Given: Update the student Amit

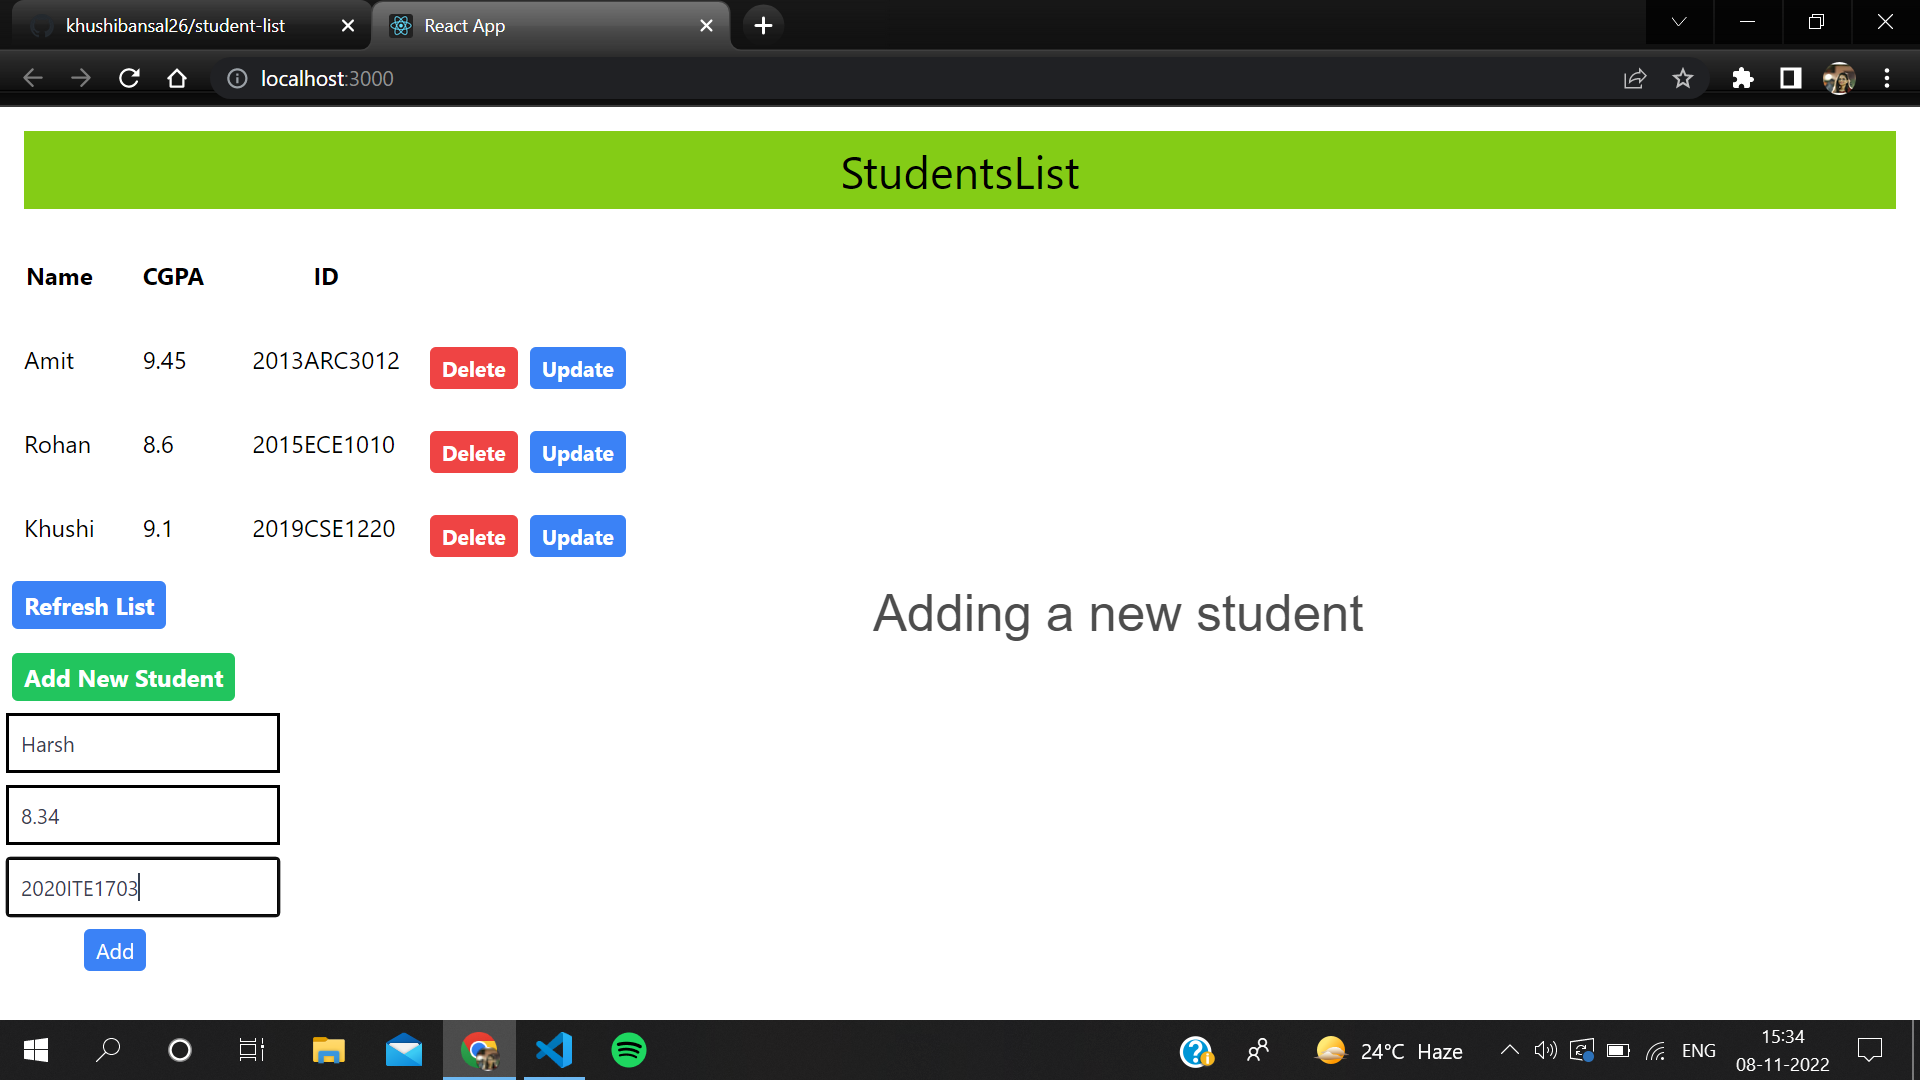Looking at the screenshot, I should coord(578,368).
